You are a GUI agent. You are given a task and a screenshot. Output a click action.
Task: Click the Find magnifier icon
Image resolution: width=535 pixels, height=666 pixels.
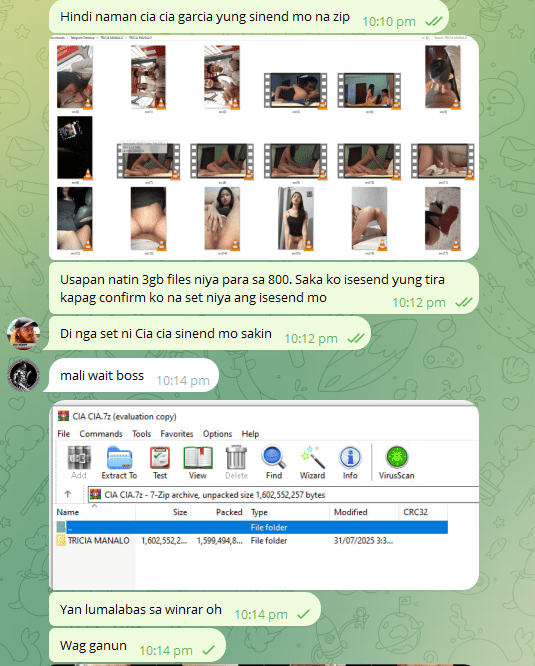[x=274, y=458]
